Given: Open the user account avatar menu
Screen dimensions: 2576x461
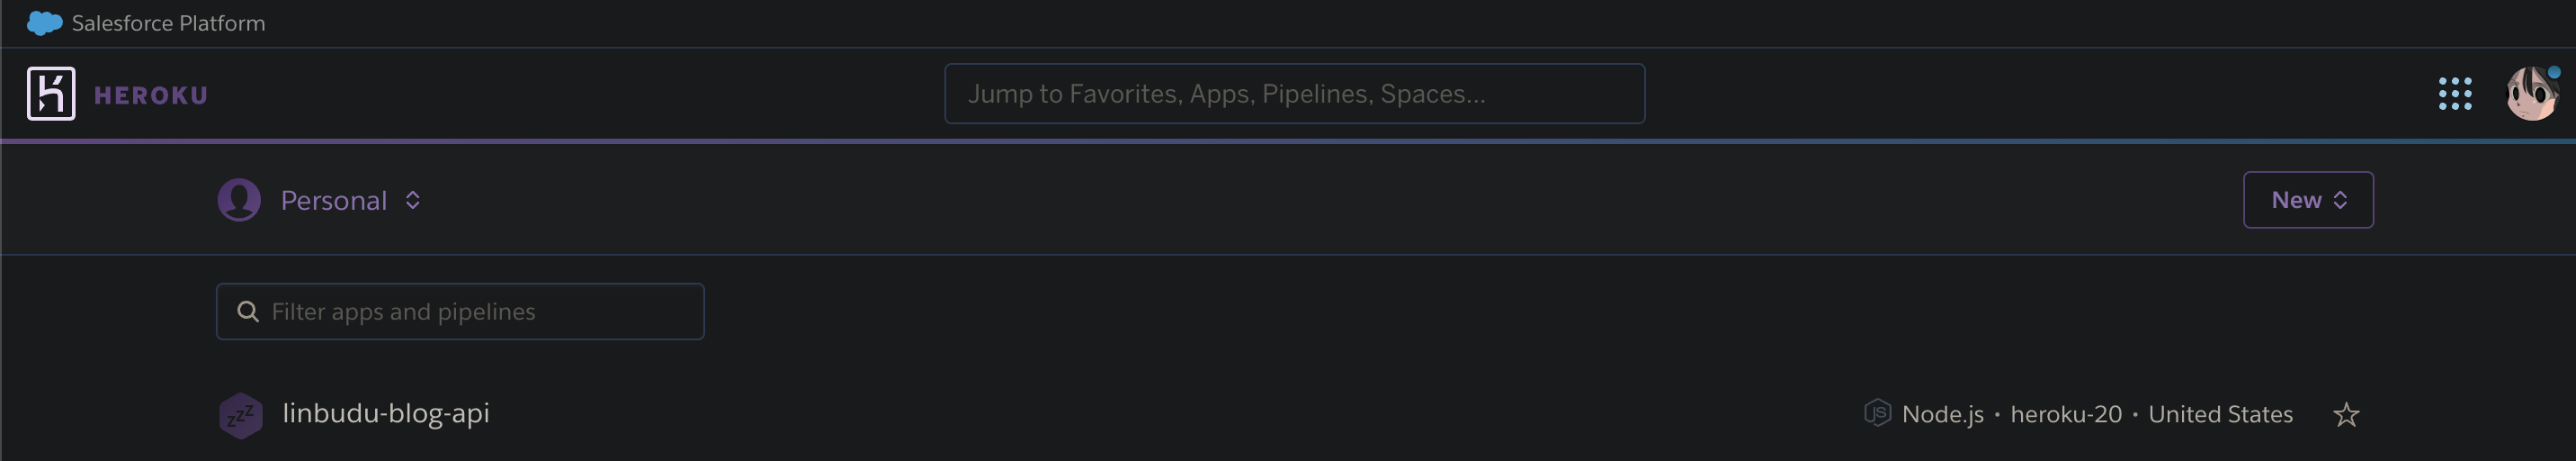Looking at the screenshot, I should [x=2531, y=94].
